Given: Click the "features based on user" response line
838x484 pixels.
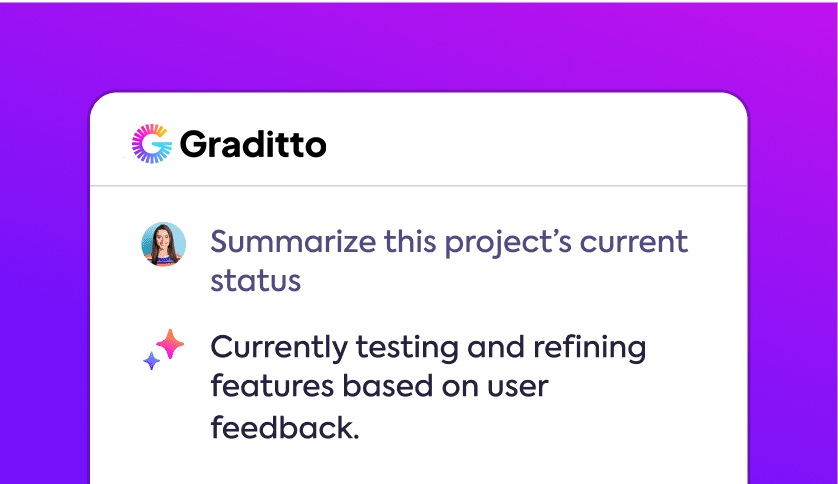Looking at the screenshot, I should coord(379,386).
